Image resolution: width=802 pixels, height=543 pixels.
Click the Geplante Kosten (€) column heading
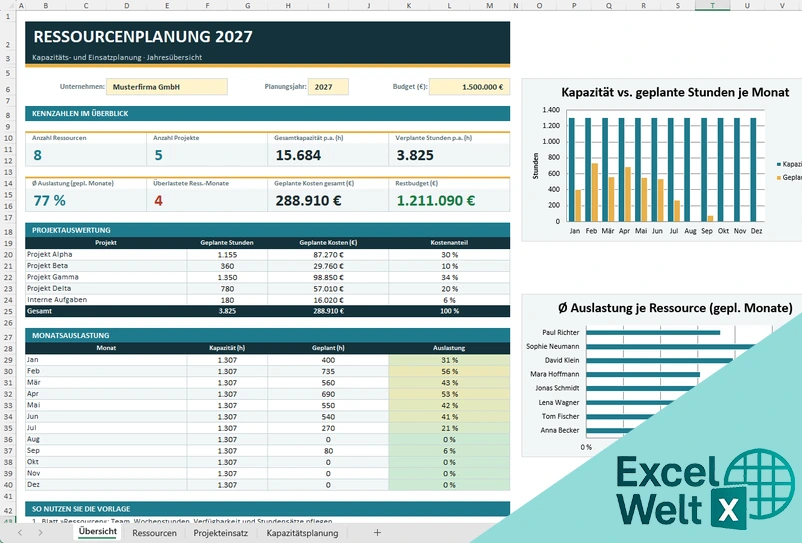click(x=328, y=243)
